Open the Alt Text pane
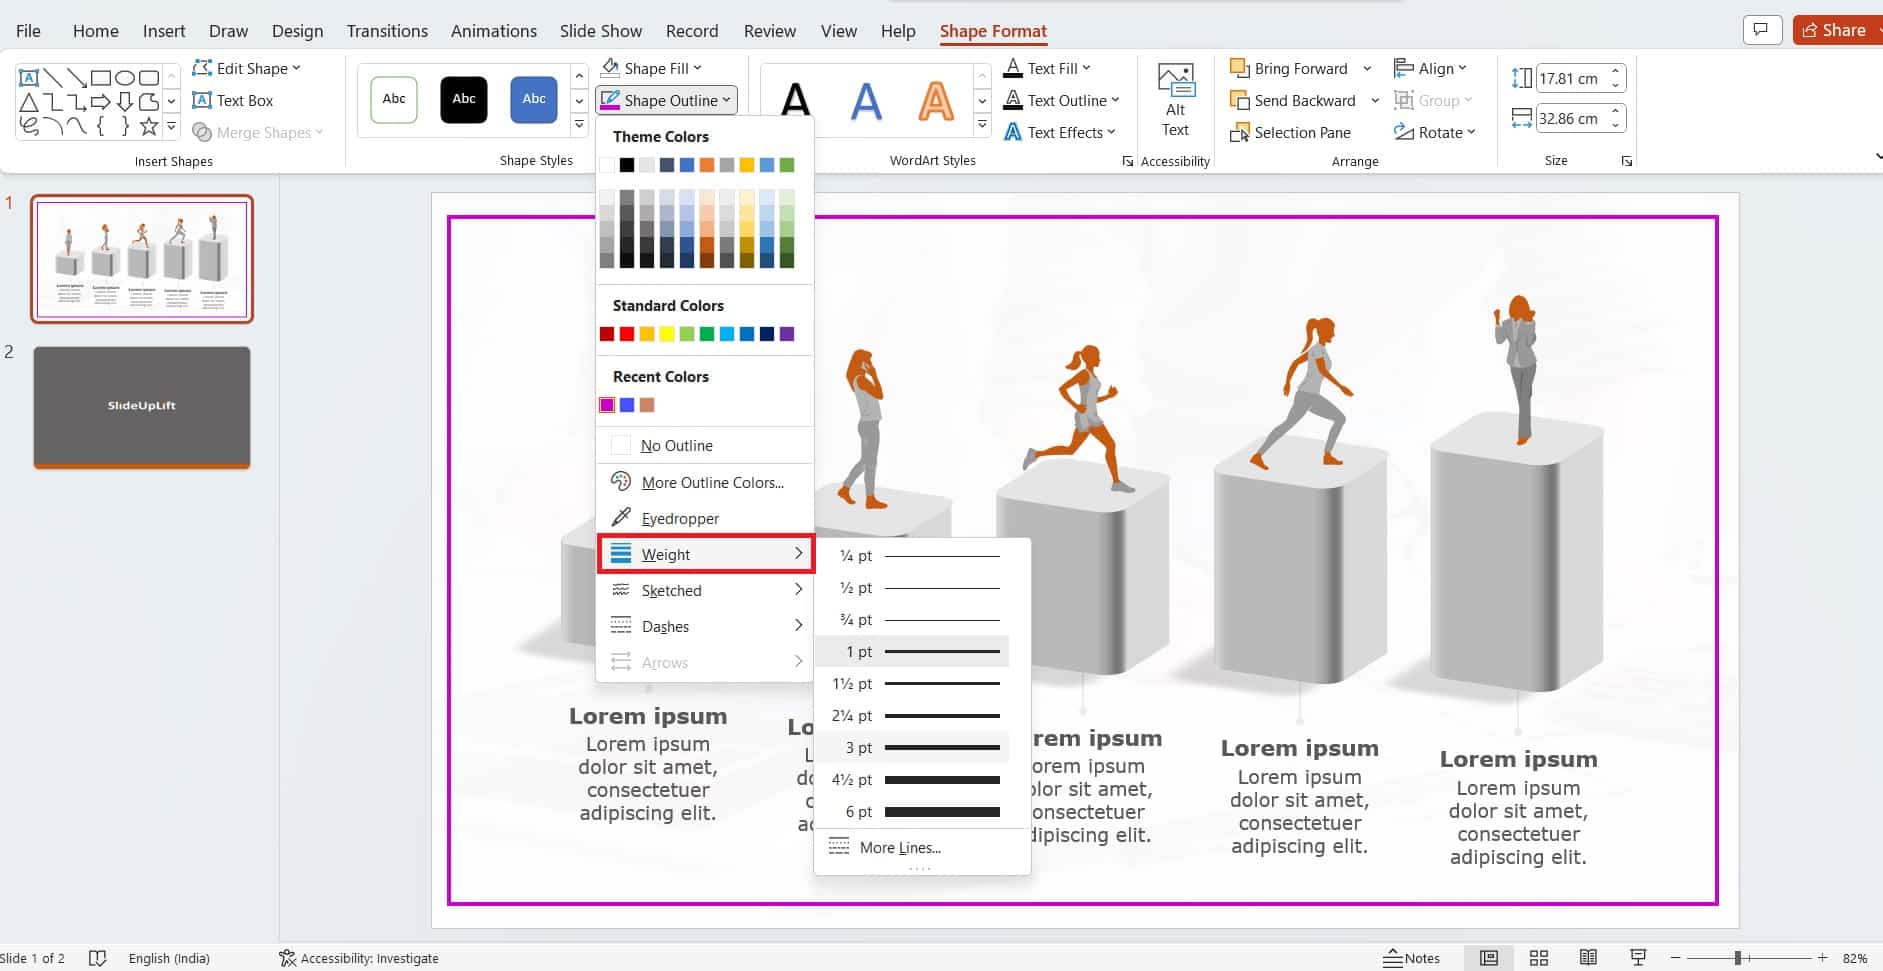Screen dimensions: 1883x971 coord(1175,99)
